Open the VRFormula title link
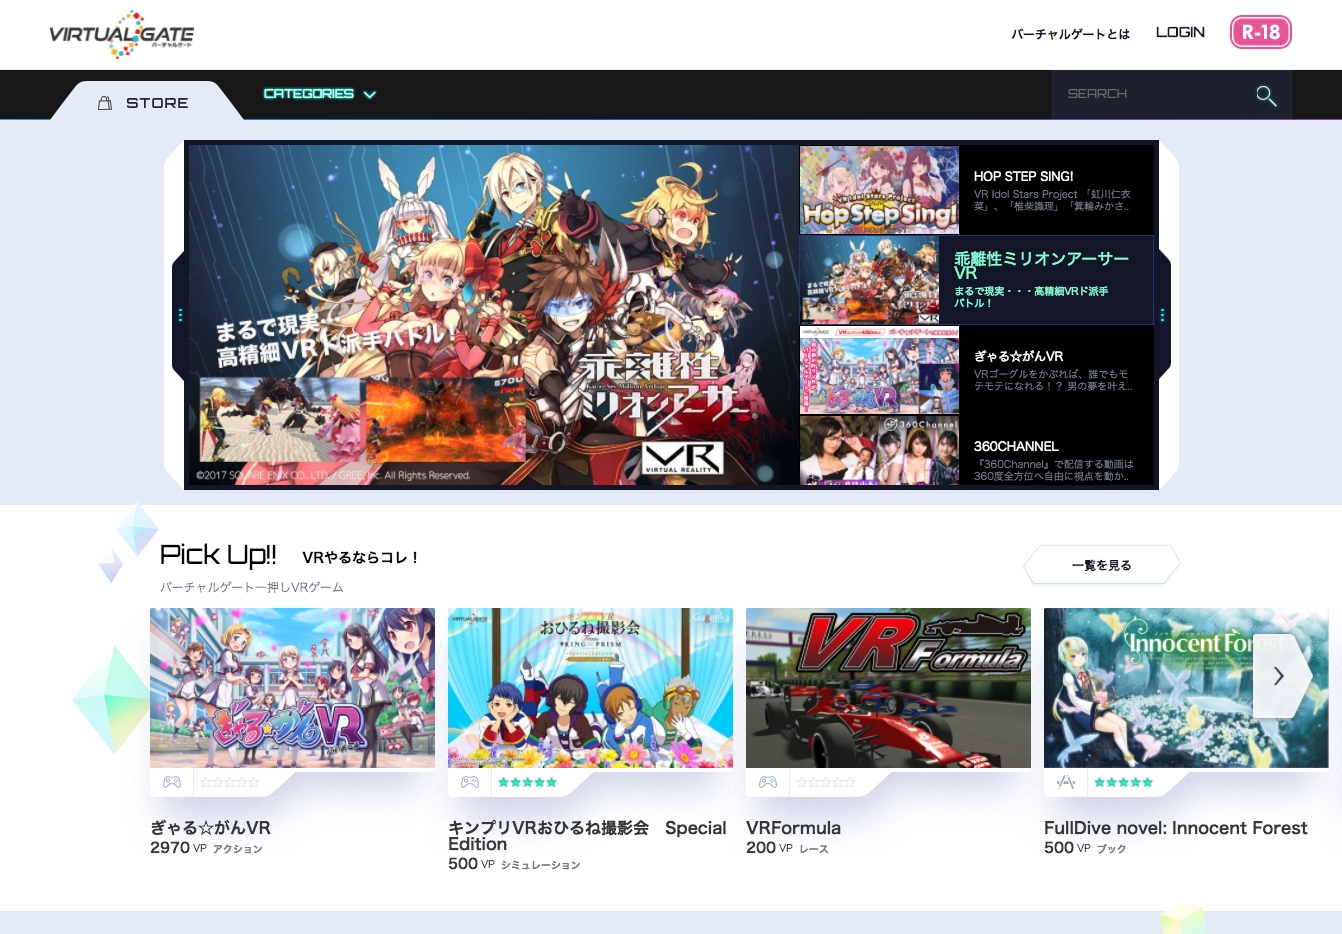 click(793, 828)
